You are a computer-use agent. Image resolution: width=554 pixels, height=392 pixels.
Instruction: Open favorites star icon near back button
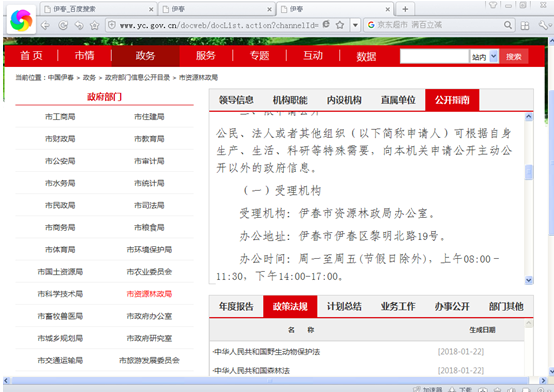coord(94,25)
